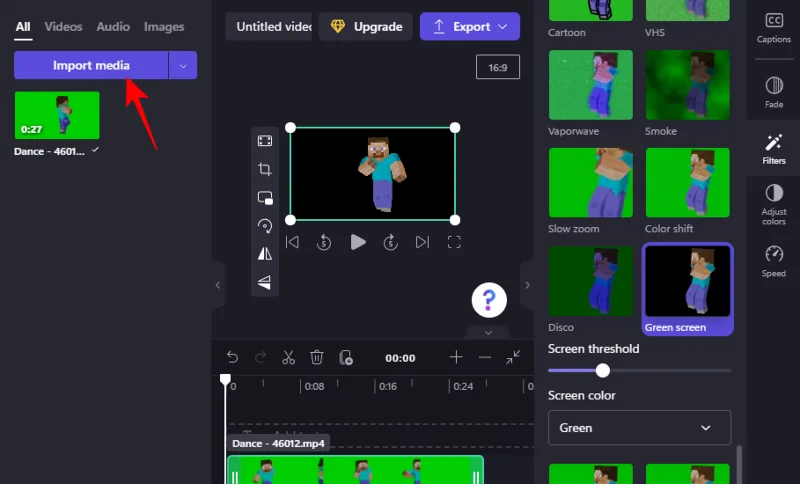
Task: Select the fit-to-frame tool icon
Action: 264,141
